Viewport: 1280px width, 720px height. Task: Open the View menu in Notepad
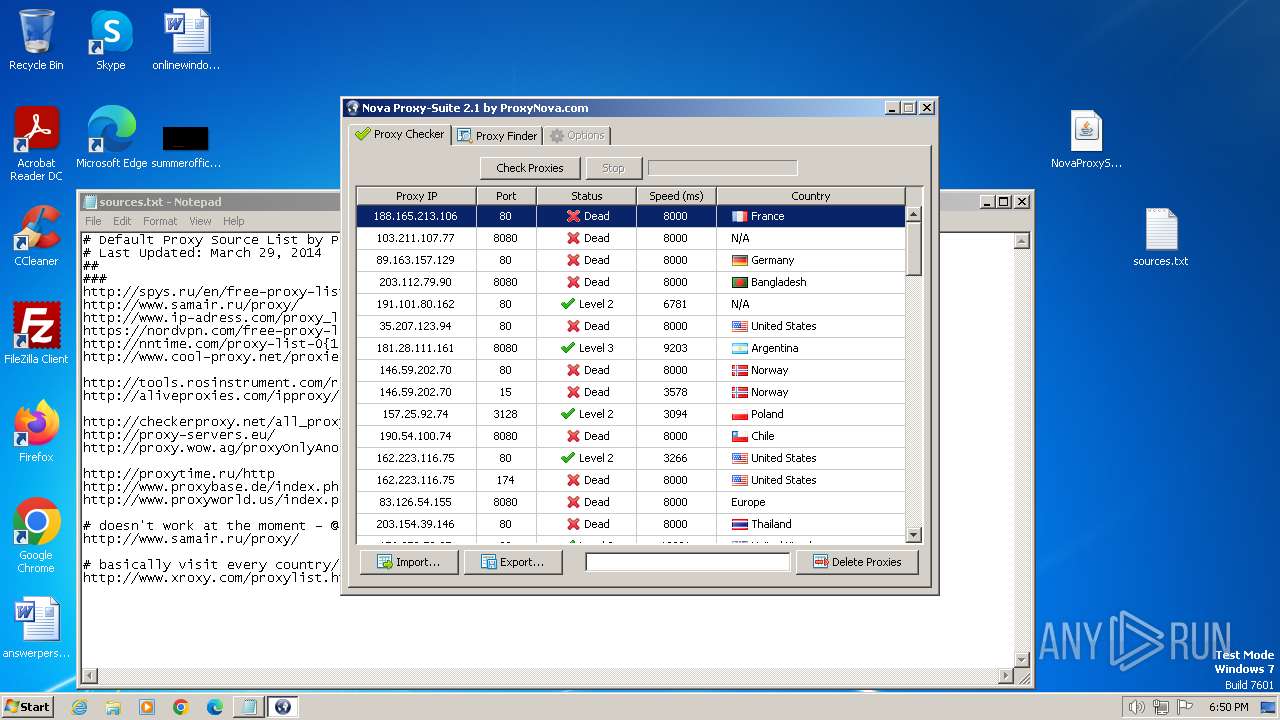coord(200,221)
